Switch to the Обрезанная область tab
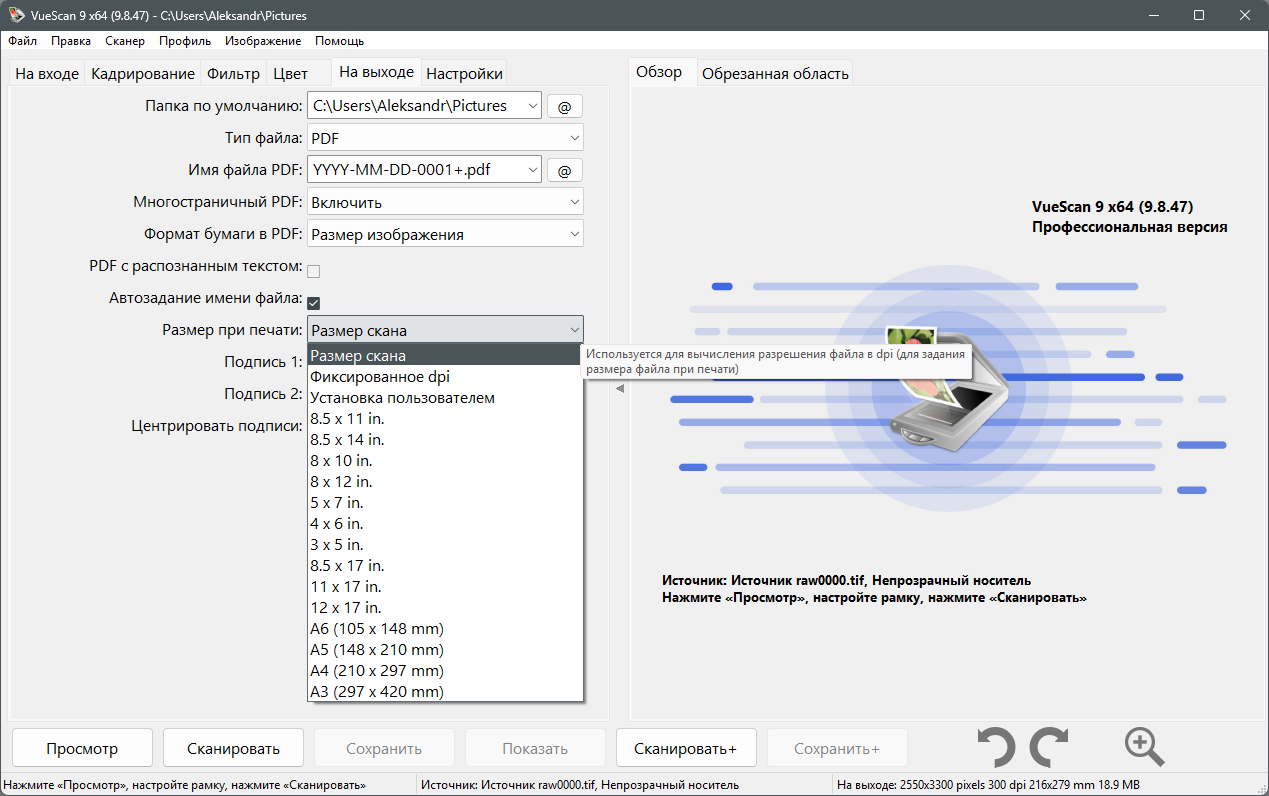This screenshot has height=796, width=1269. coord(775,74)
